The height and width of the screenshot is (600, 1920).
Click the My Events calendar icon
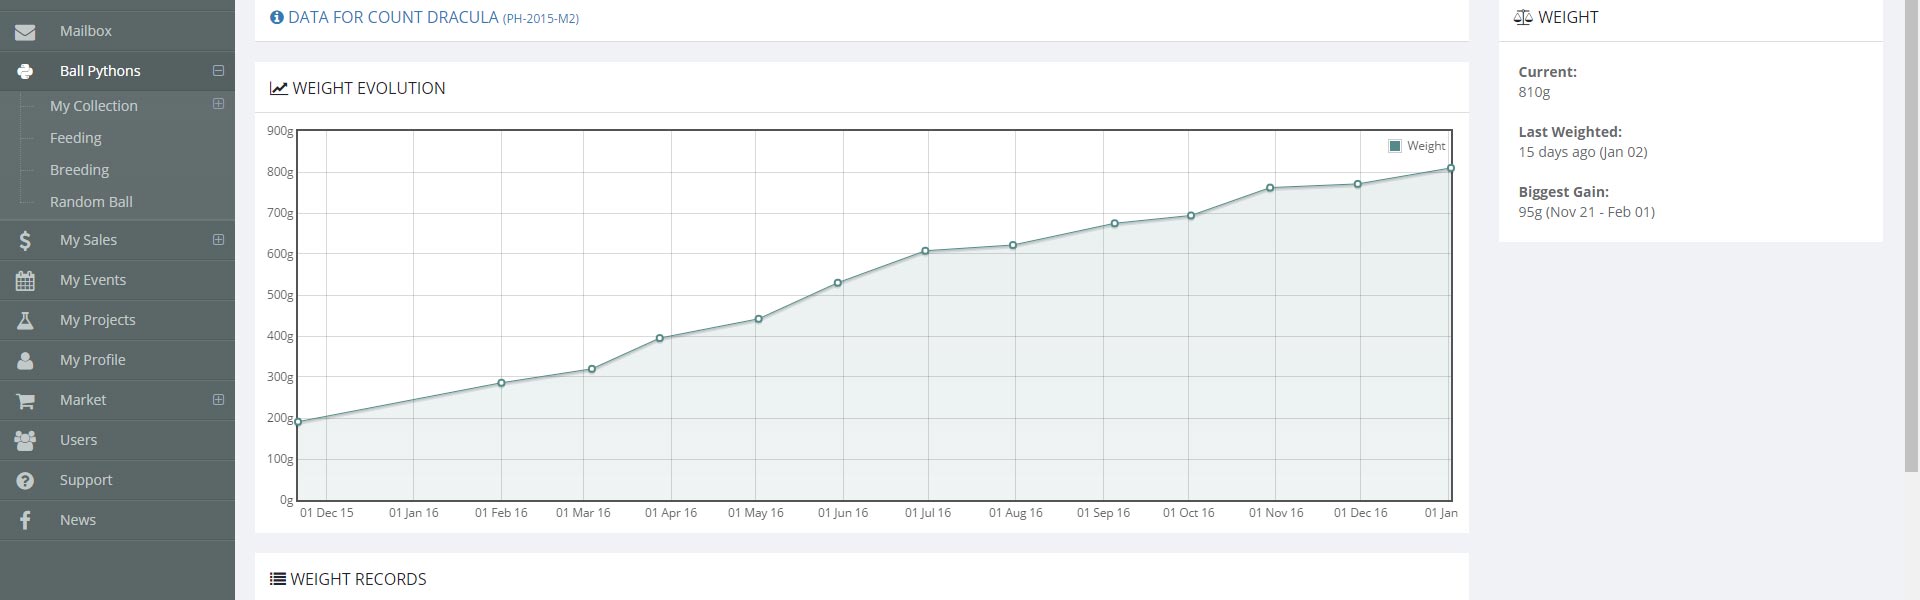(25, 281)
